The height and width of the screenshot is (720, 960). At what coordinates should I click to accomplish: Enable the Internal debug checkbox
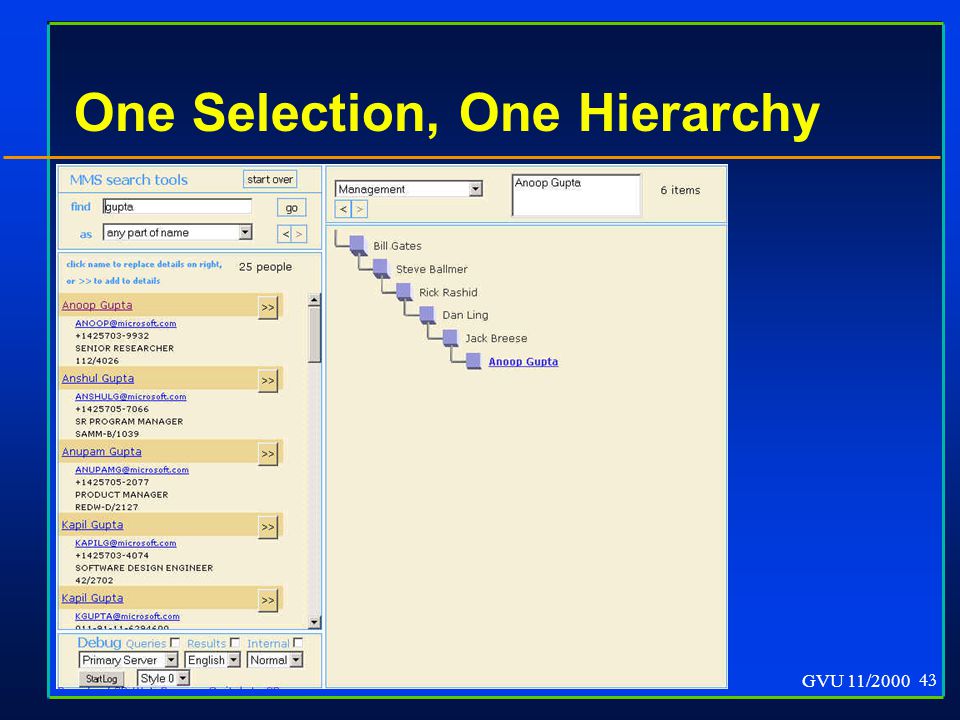pyautogui.click(x=298, y=643)
